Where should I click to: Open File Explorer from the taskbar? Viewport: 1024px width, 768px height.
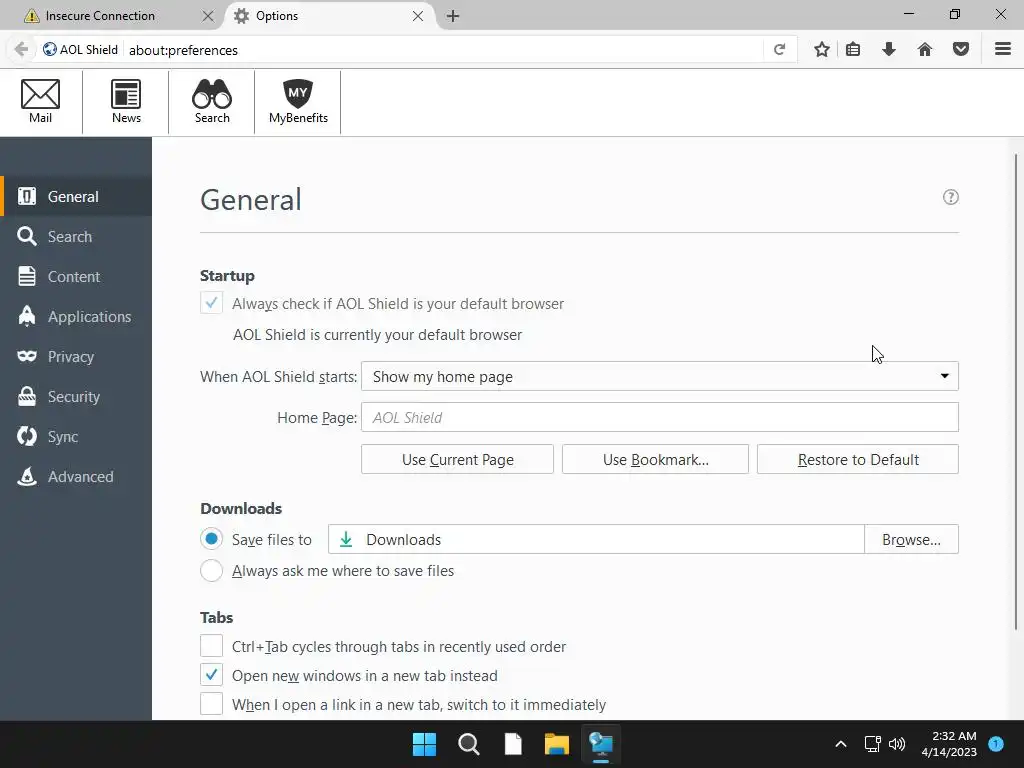pyautogui.click(x=557, y=744)
